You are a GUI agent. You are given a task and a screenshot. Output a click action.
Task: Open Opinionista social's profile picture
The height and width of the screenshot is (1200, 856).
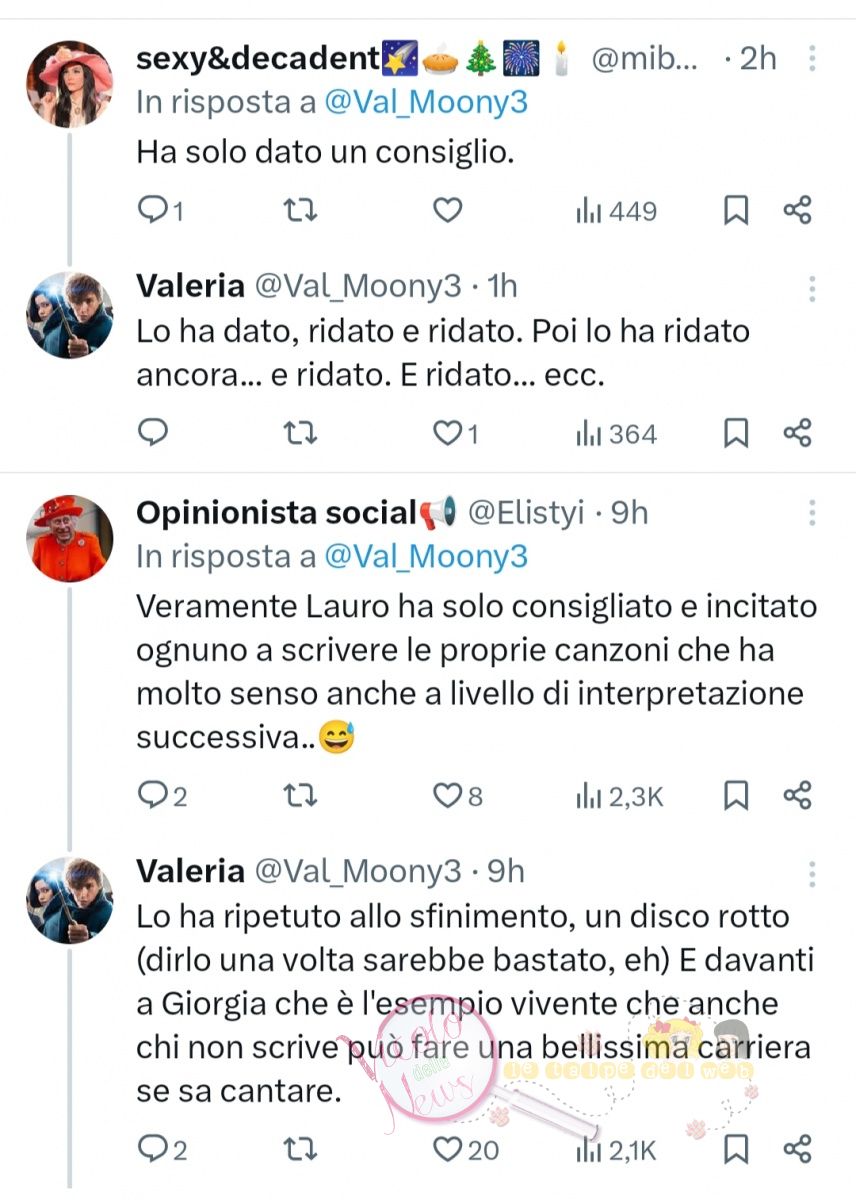(x=69, y=538)
